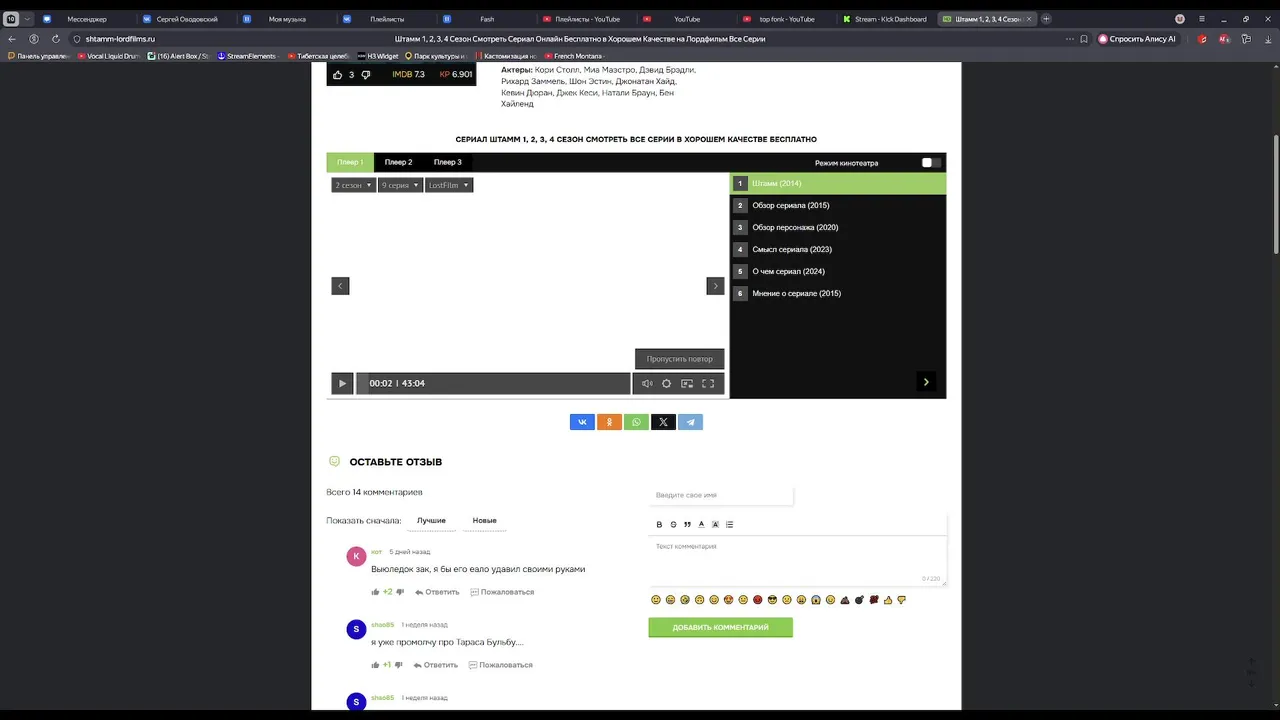This screenshot has width=1280, height=720.
Task: Select playlist item О чем сериал (2024)
Action: pyautogui.click(x=838, y=271)
